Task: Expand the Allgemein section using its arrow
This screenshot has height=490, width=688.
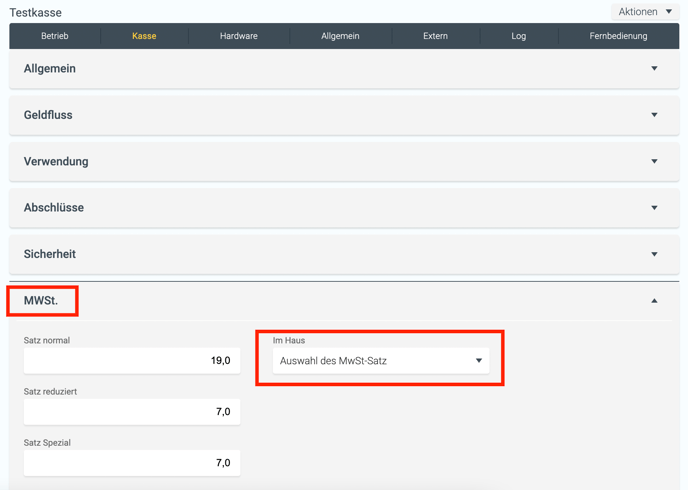Action: click(x=655, y=69)
